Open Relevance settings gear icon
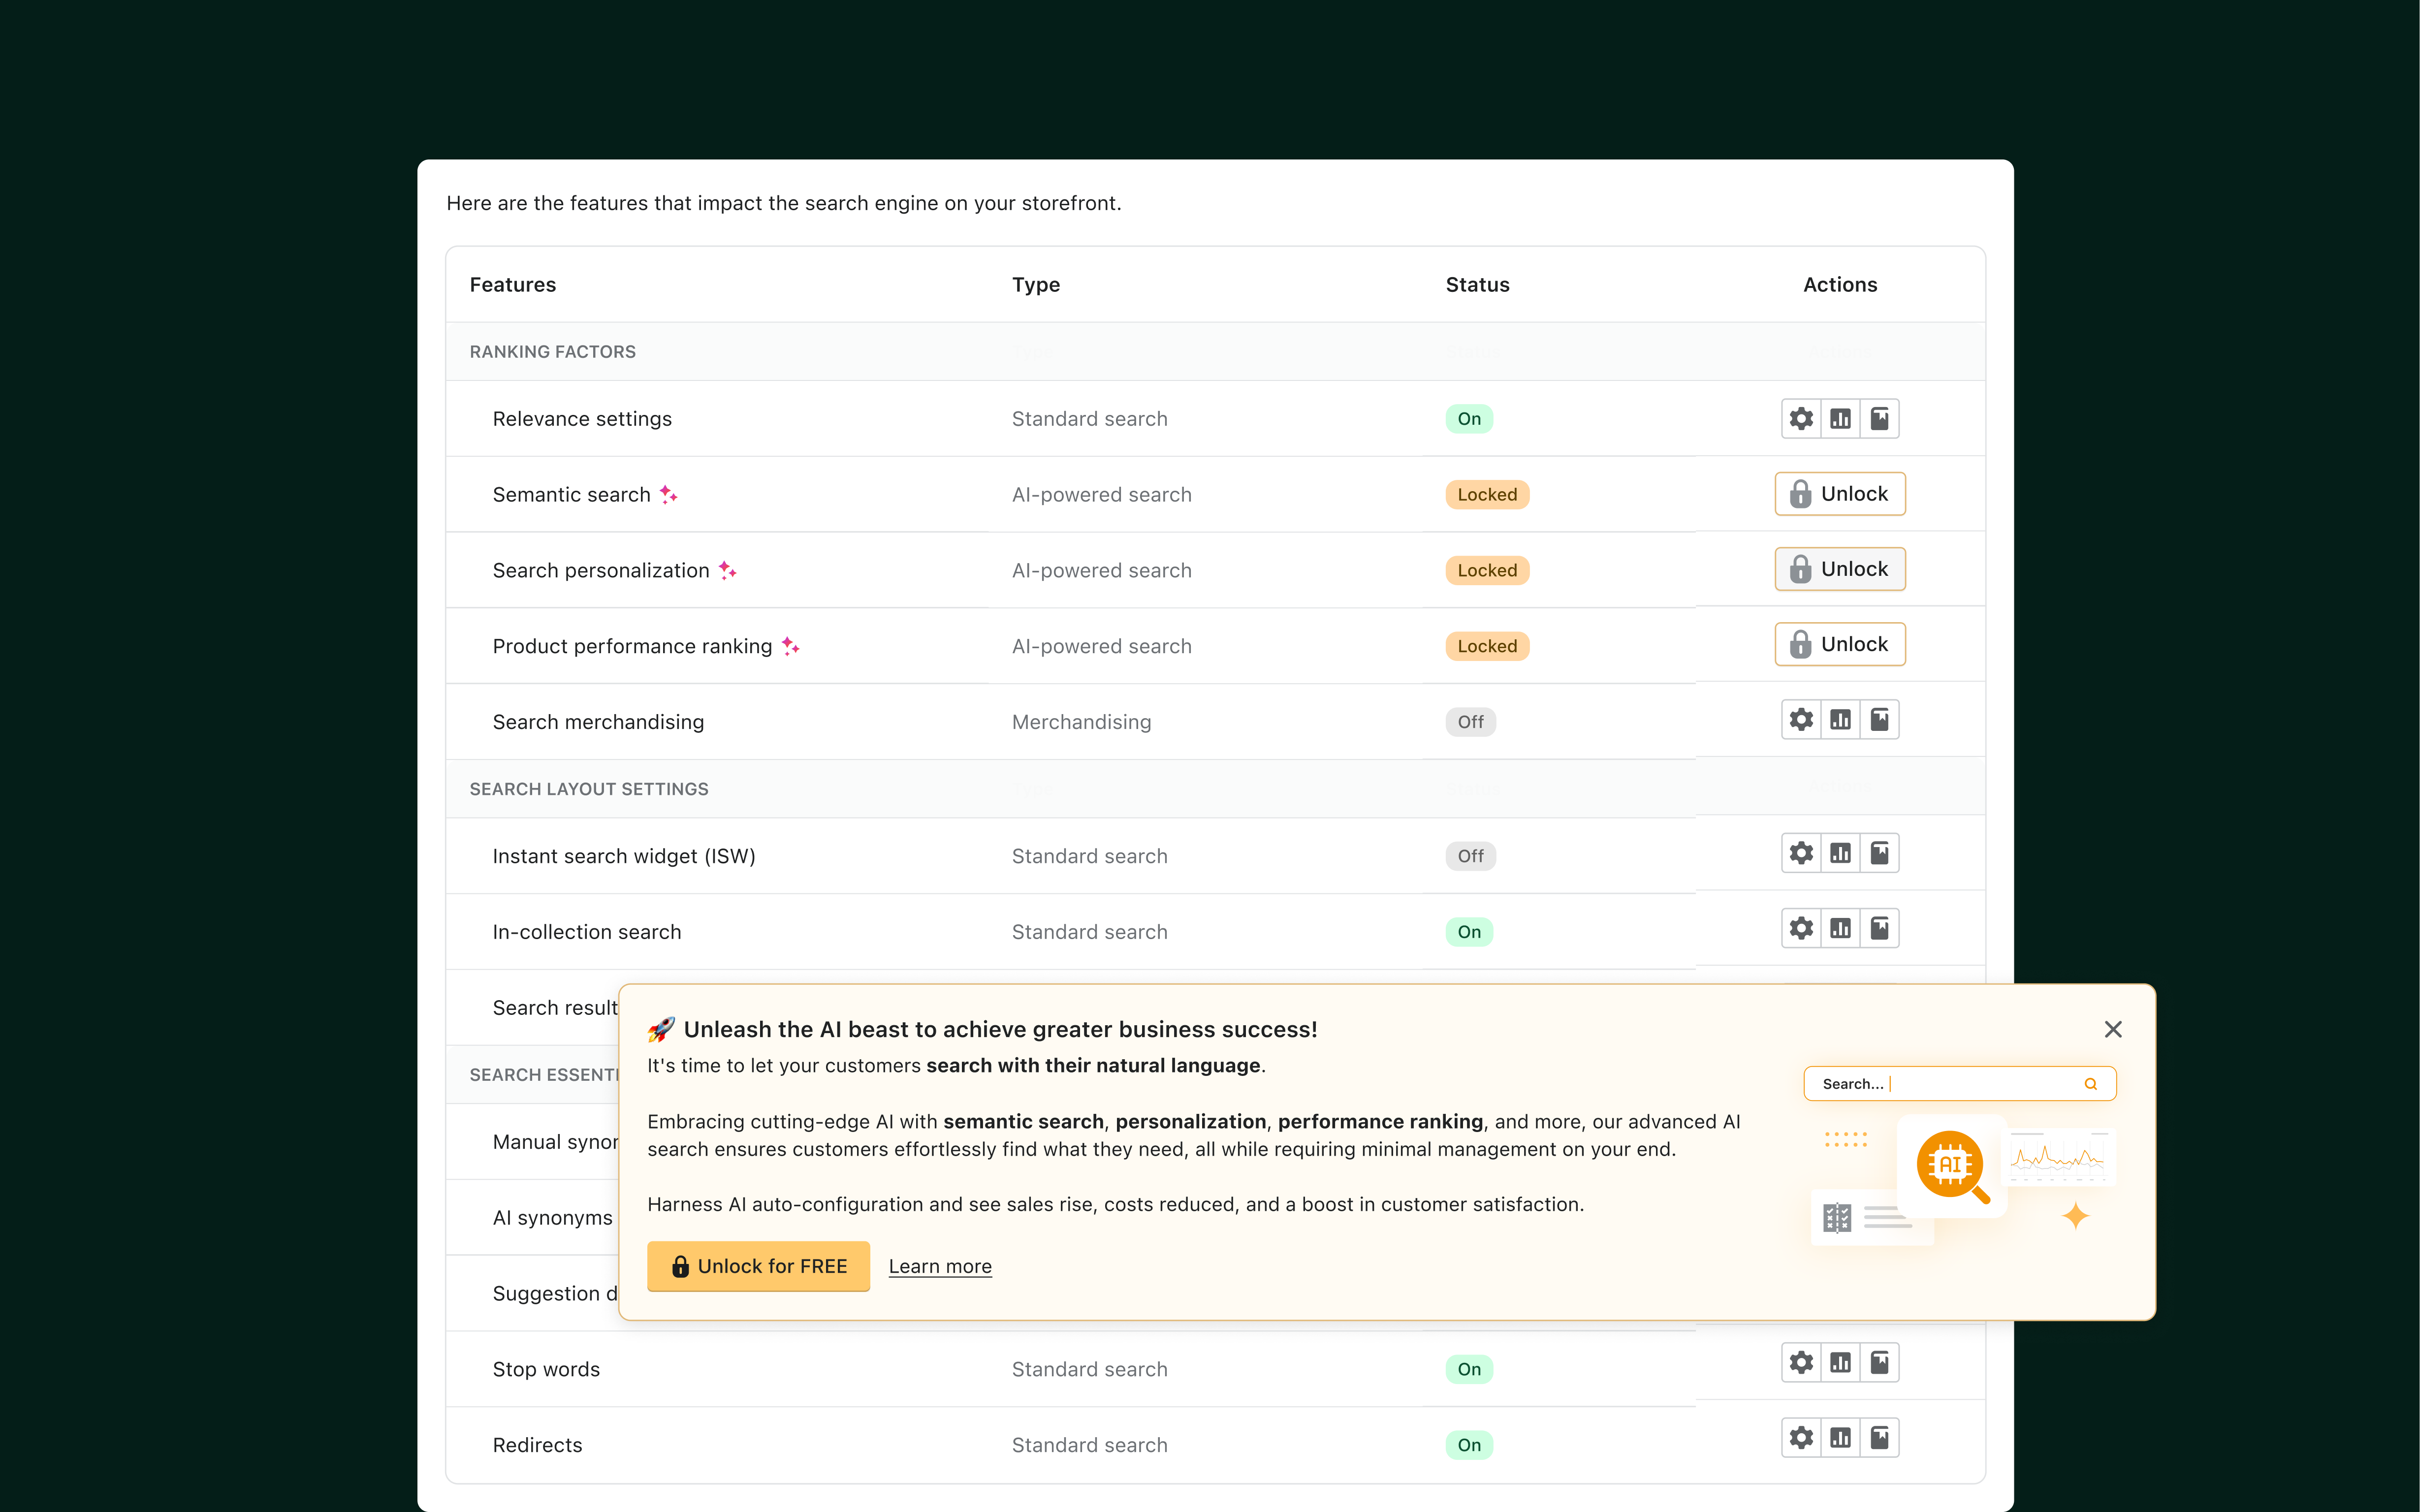 pyautogui.click(x=1801, y=419)
